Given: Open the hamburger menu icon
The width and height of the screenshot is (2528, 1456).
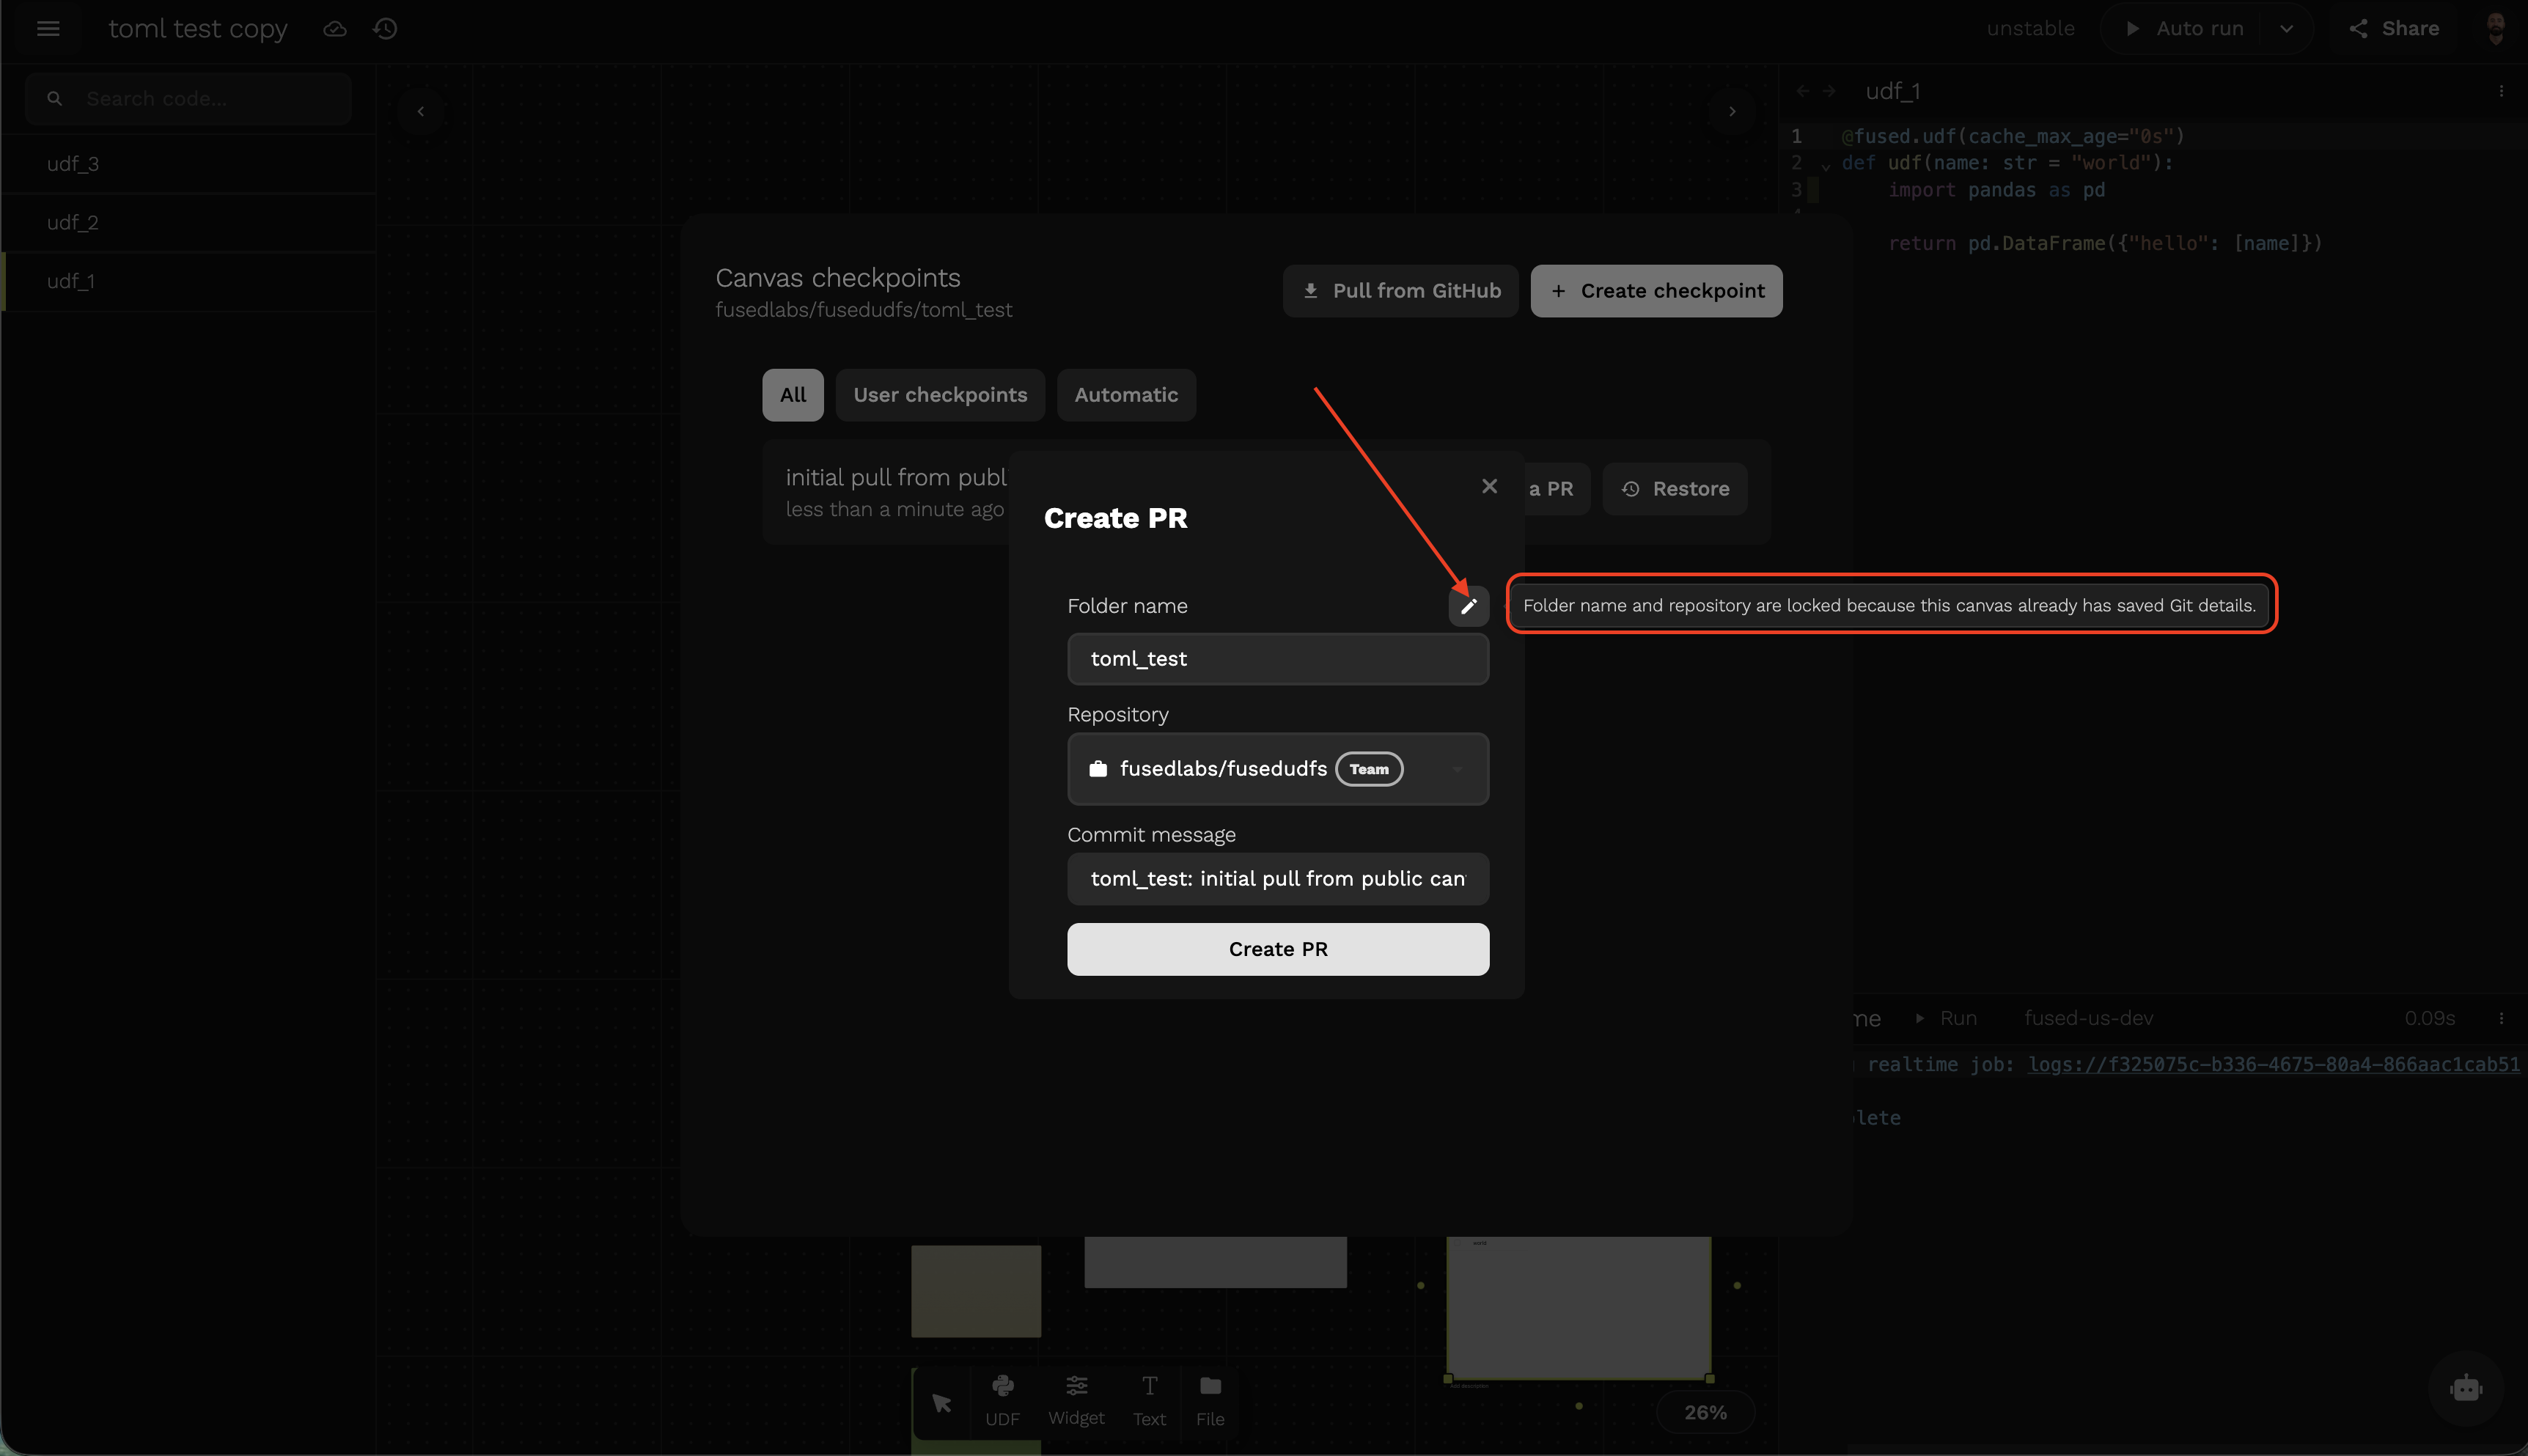Looking at the screenshot, I should click(48, 29).
